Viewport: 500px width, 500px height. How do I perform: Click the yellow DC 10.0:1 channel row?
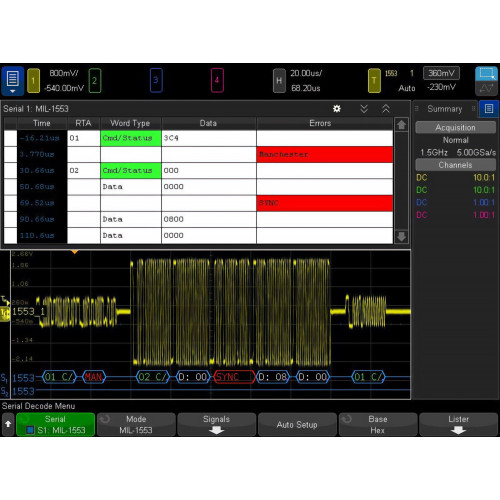pyautogui.click(x=455, y=178)
